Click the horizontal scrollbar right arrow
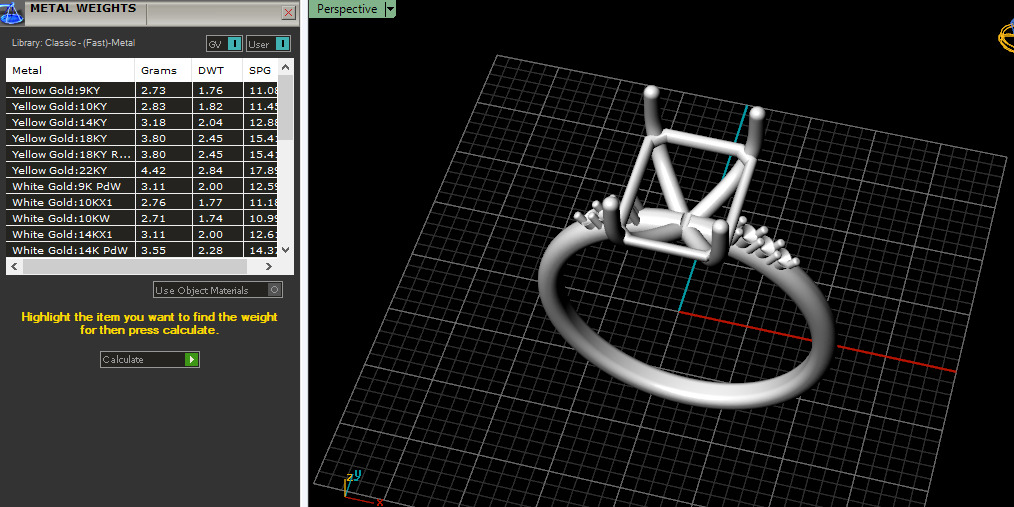This screenshot has height=507, width=1014. (x=270, y=266)
